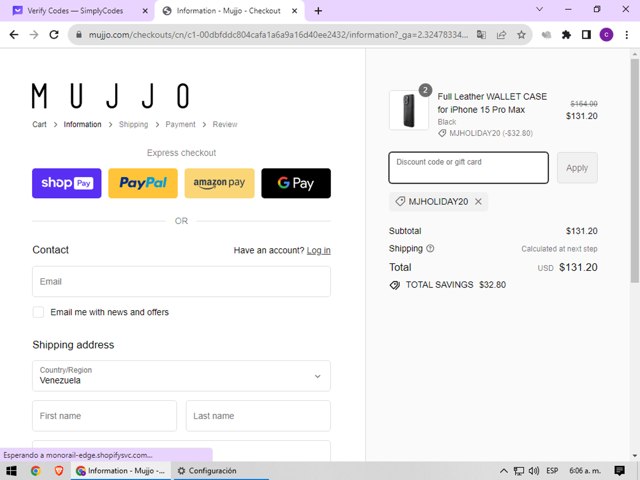
Task: Click the taskbar clock showing 6:06 a. m.
Action: (x=585, y=471)
